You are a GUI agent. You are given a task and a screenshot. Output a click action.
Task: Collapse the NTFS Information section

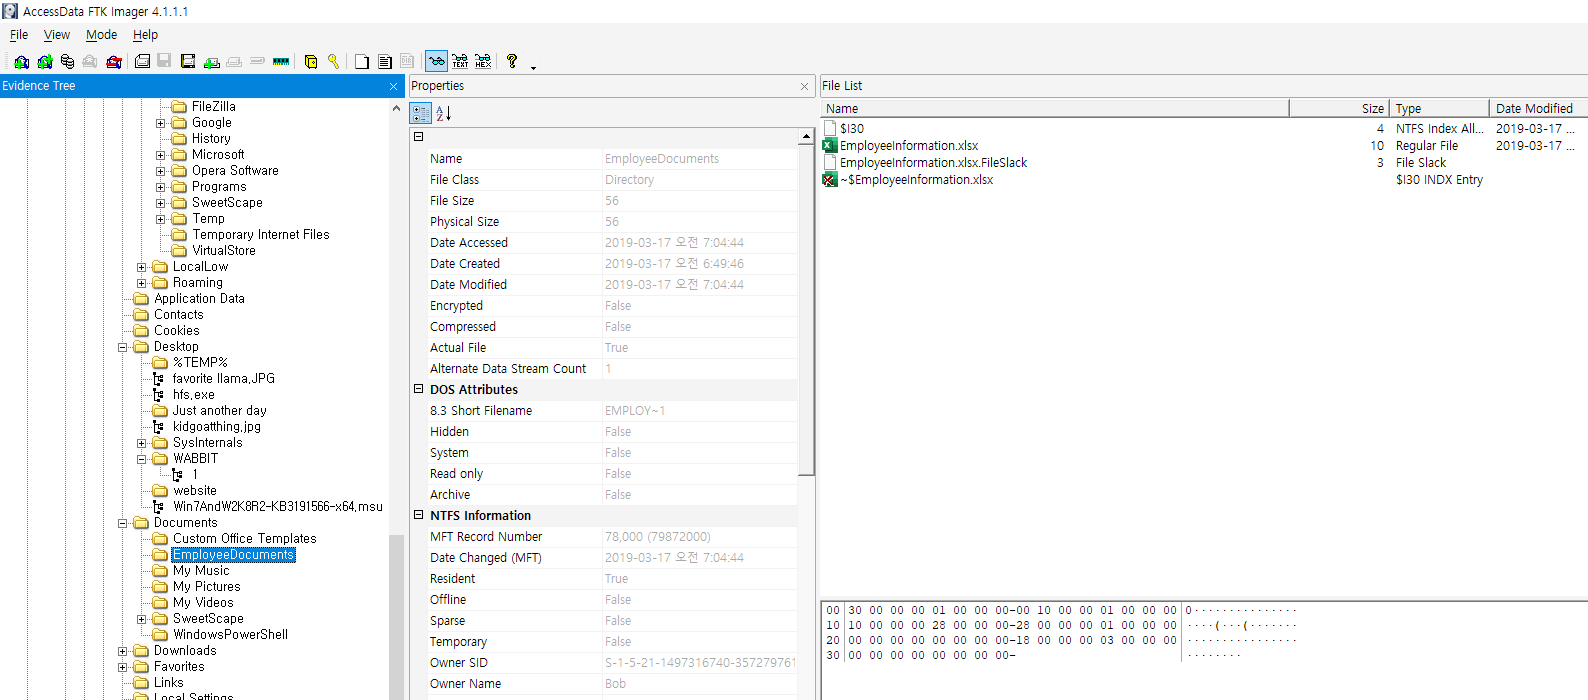(419, 515)
